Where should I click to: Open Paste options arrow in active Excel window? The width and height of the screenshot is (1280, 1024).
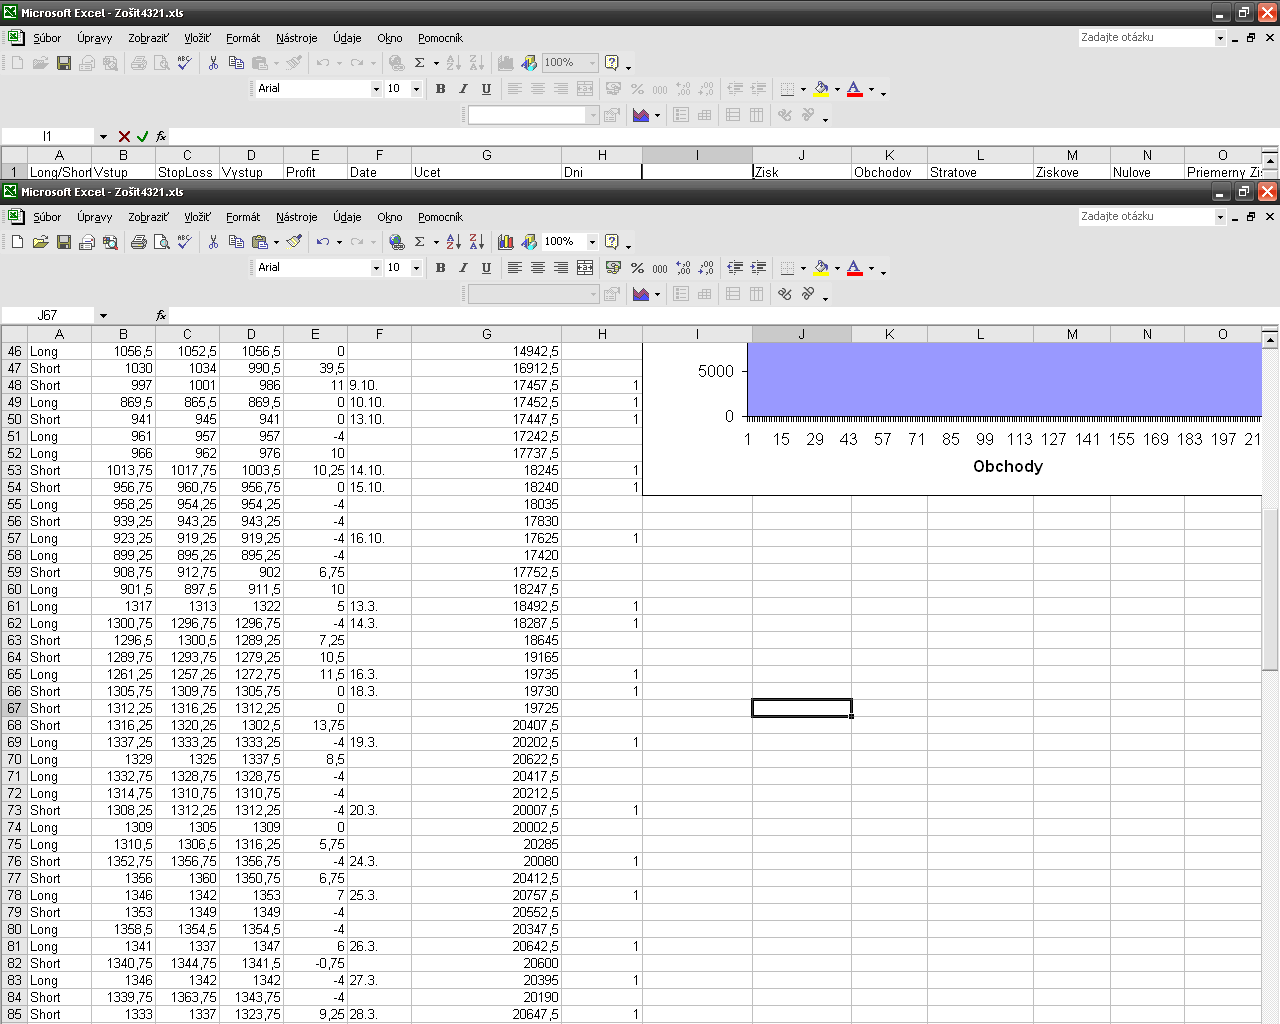[x=276, y=242]
